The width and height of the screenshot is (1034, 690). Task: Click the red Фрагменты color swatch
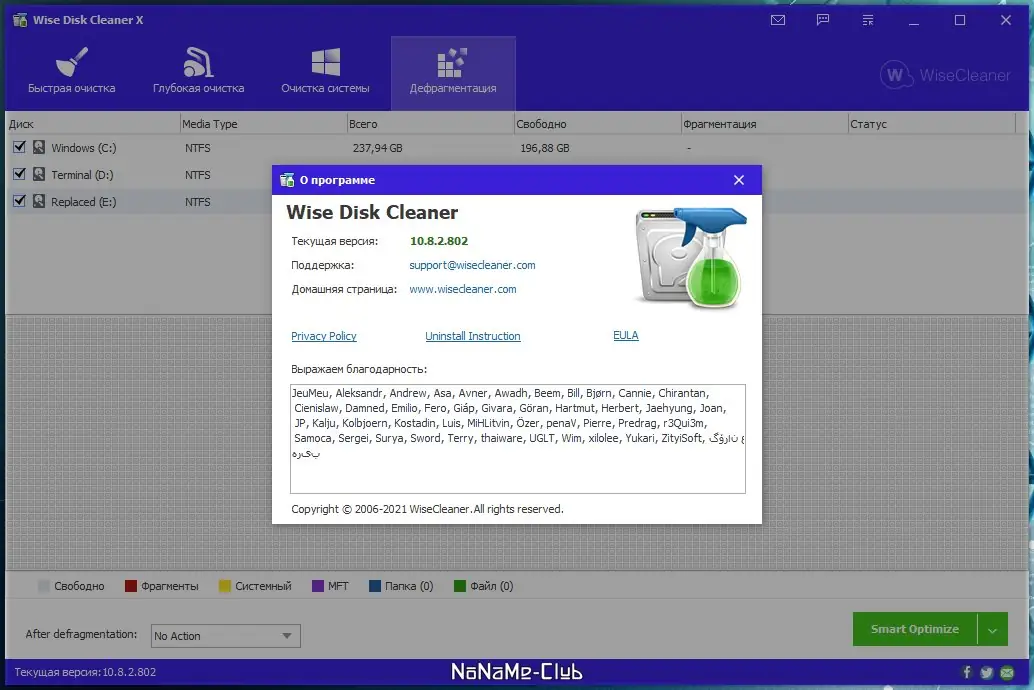point(130,585)
